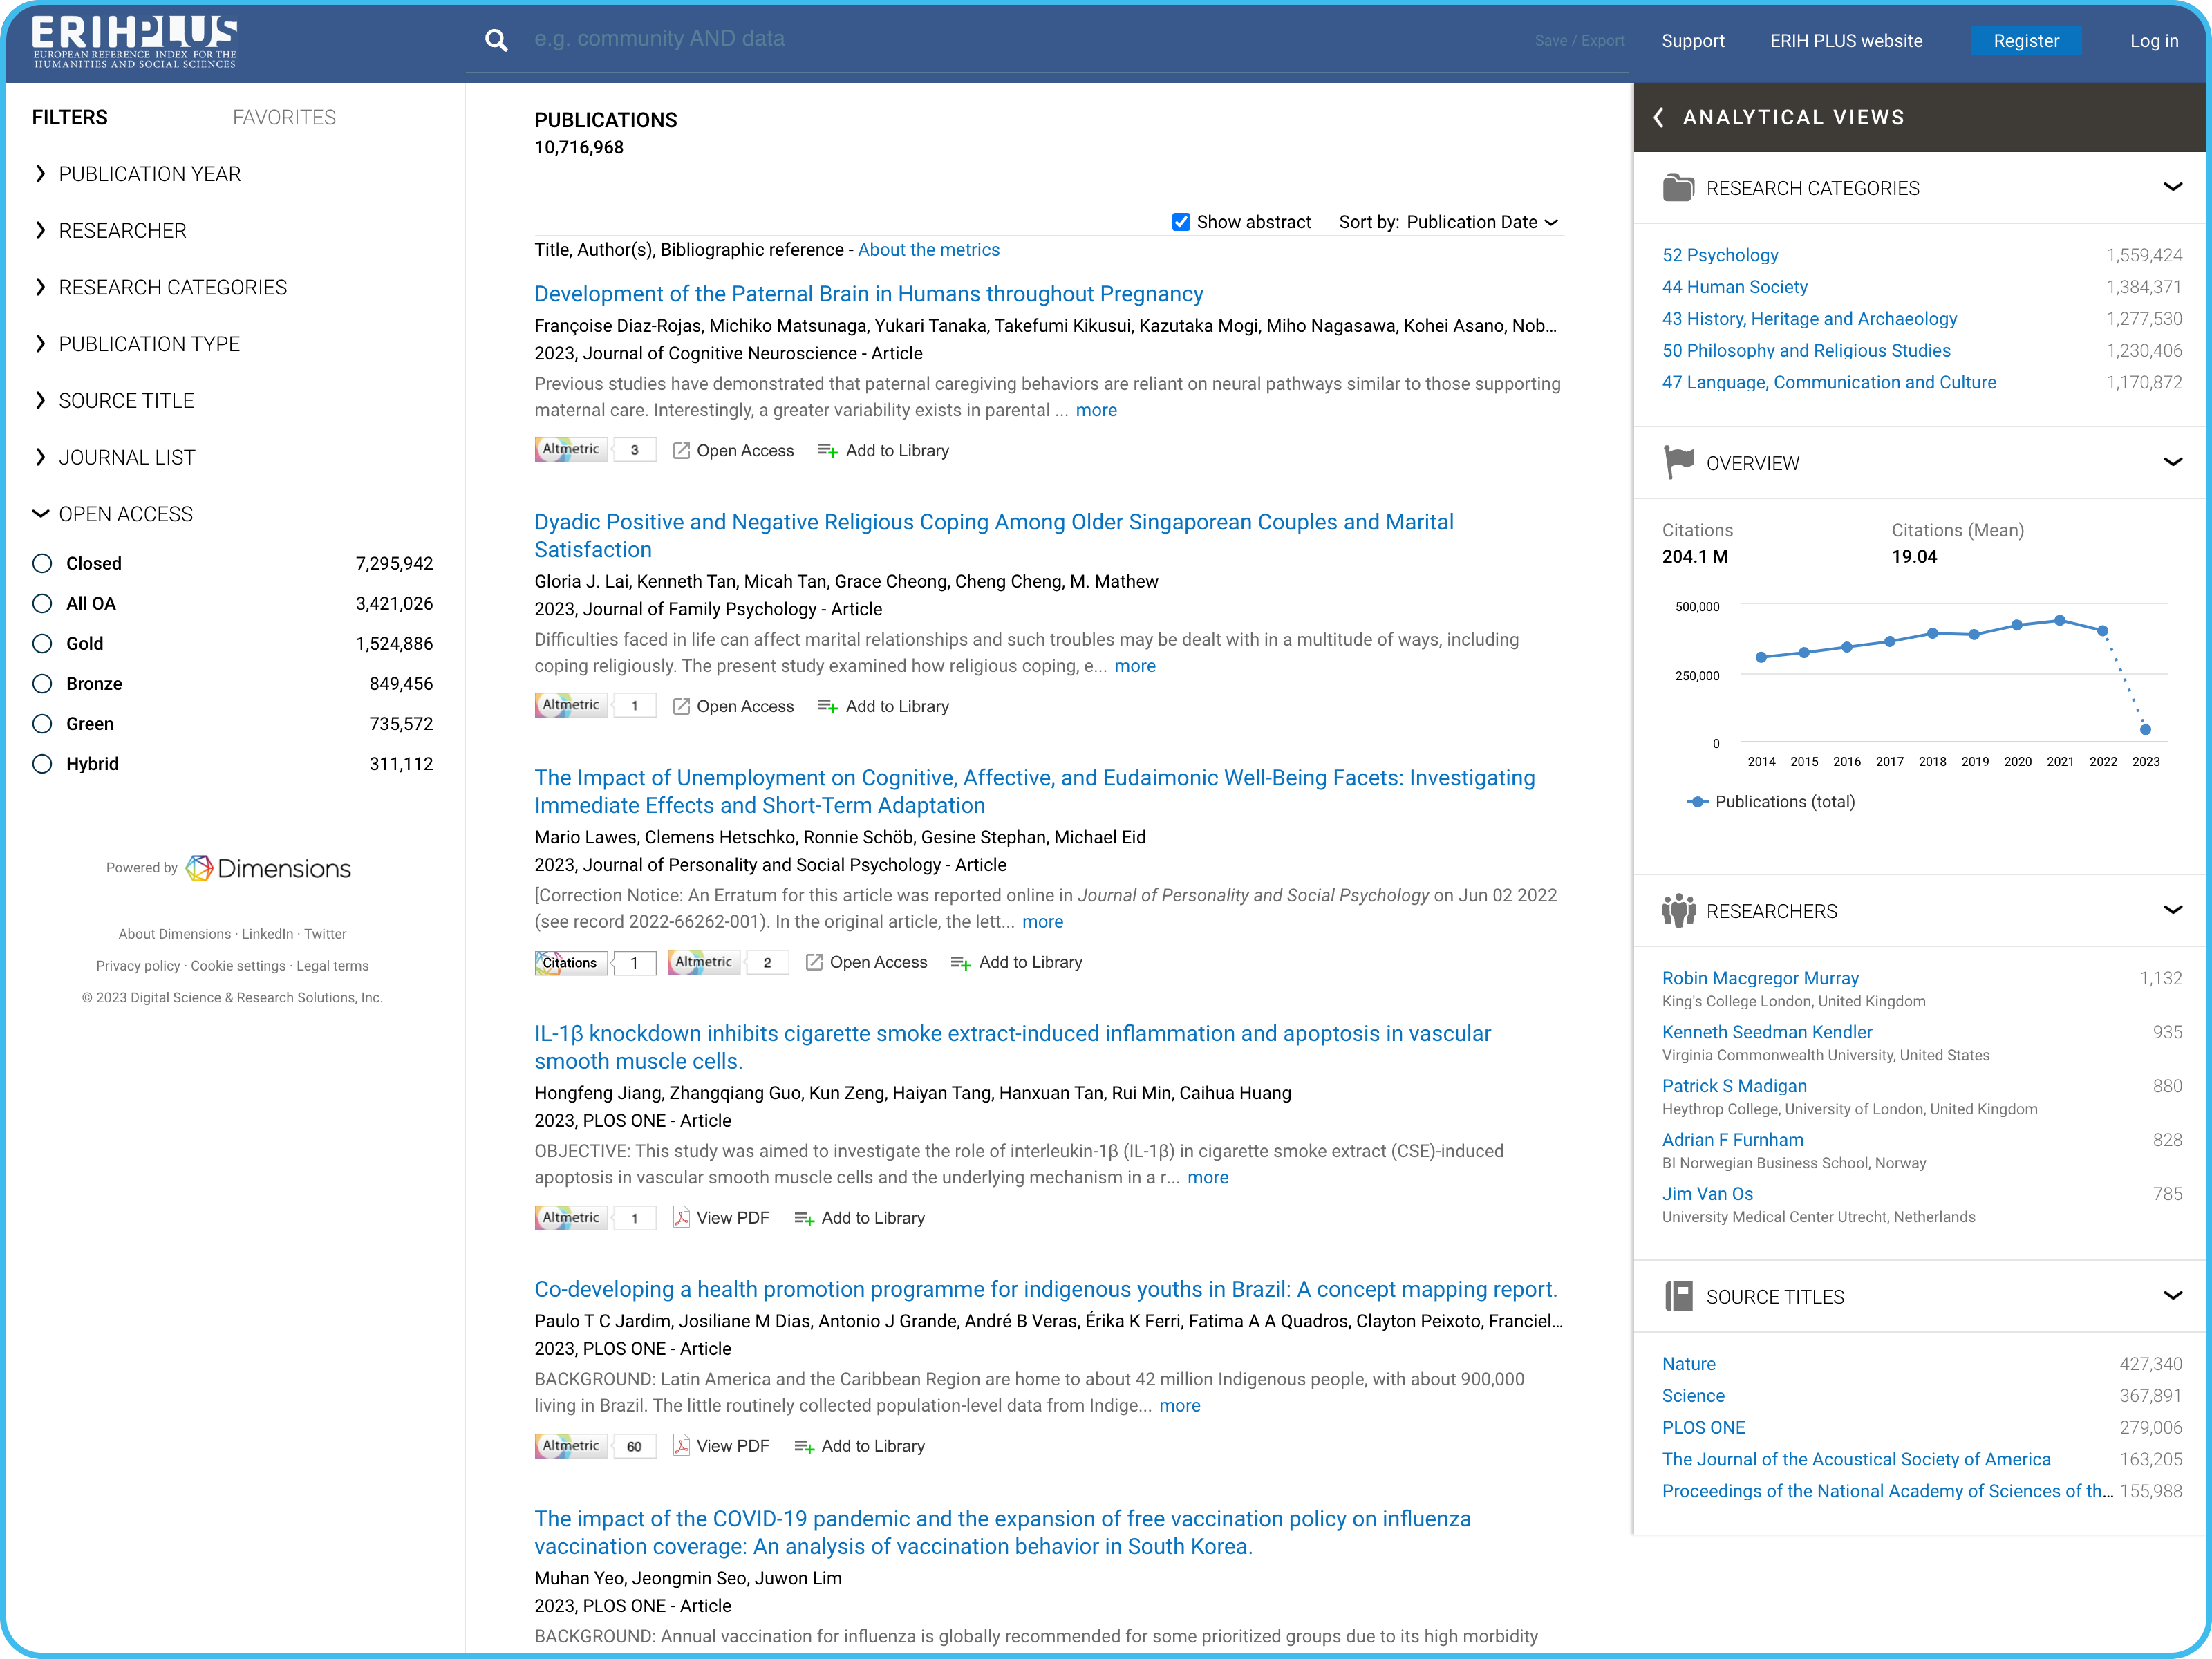Open the Sort by Publication Date dropdown
Viewport: 2212px width, 1659px height.
tap(1481, 222)
